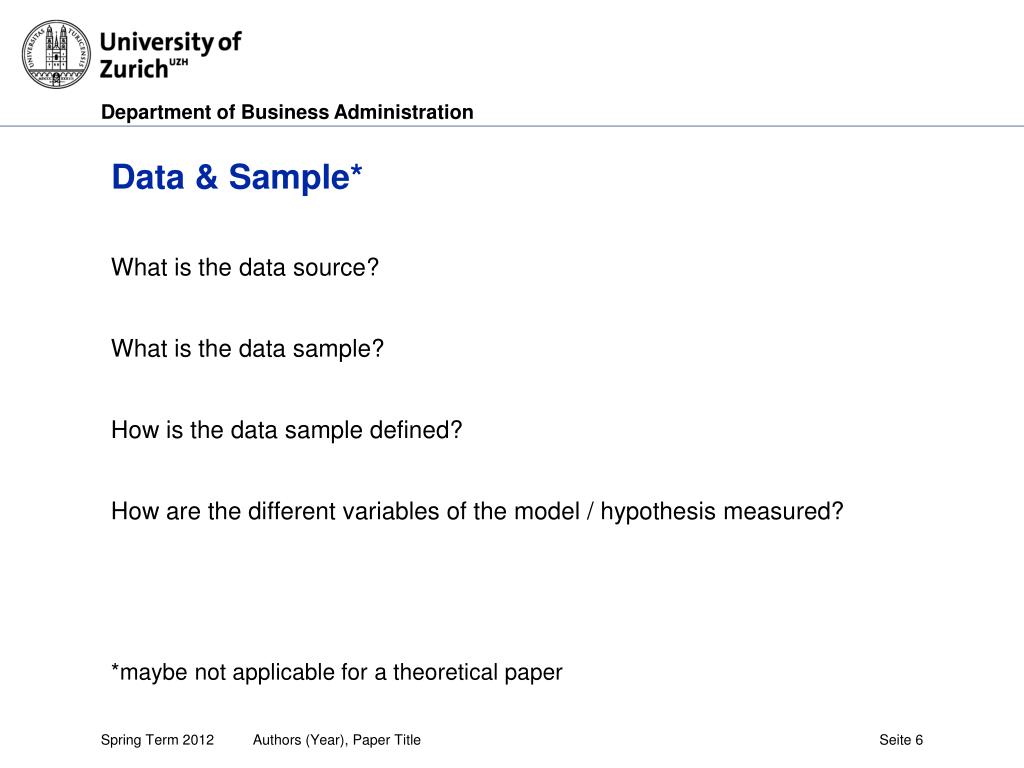Click the word 'model' in fourth question
Image resolution: width=1024 pixels, height=768 pixels.
tap(547, 511)
